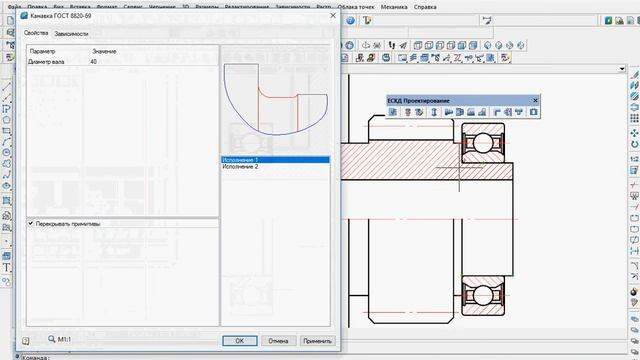This screenshot has width=640, height=360.
Task: Click the first wireframe cube view icon
Action: pyautogui.click(x=418, y=45)
